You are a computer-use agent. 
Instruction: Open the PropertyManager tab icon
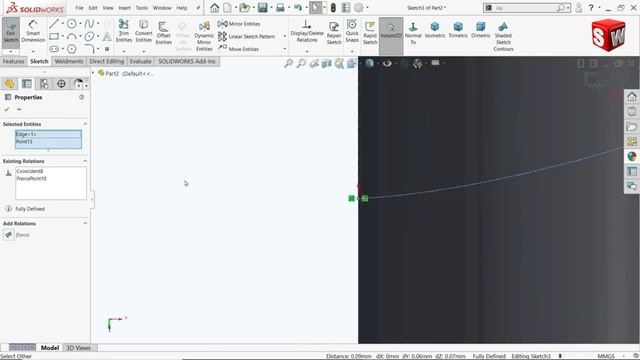coord(27,84)
